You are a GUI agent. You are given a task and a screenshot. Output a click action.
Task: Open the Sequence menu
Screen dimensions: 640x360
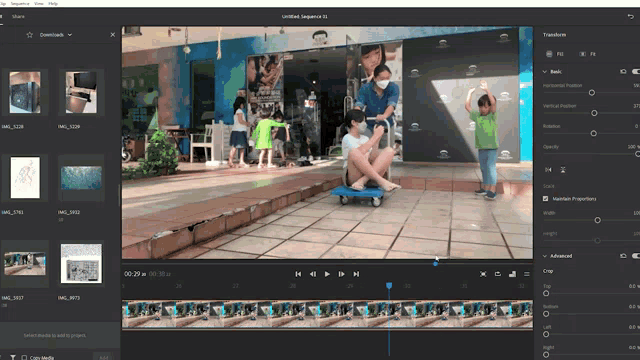pyautogui.click(x=20, y=3)
